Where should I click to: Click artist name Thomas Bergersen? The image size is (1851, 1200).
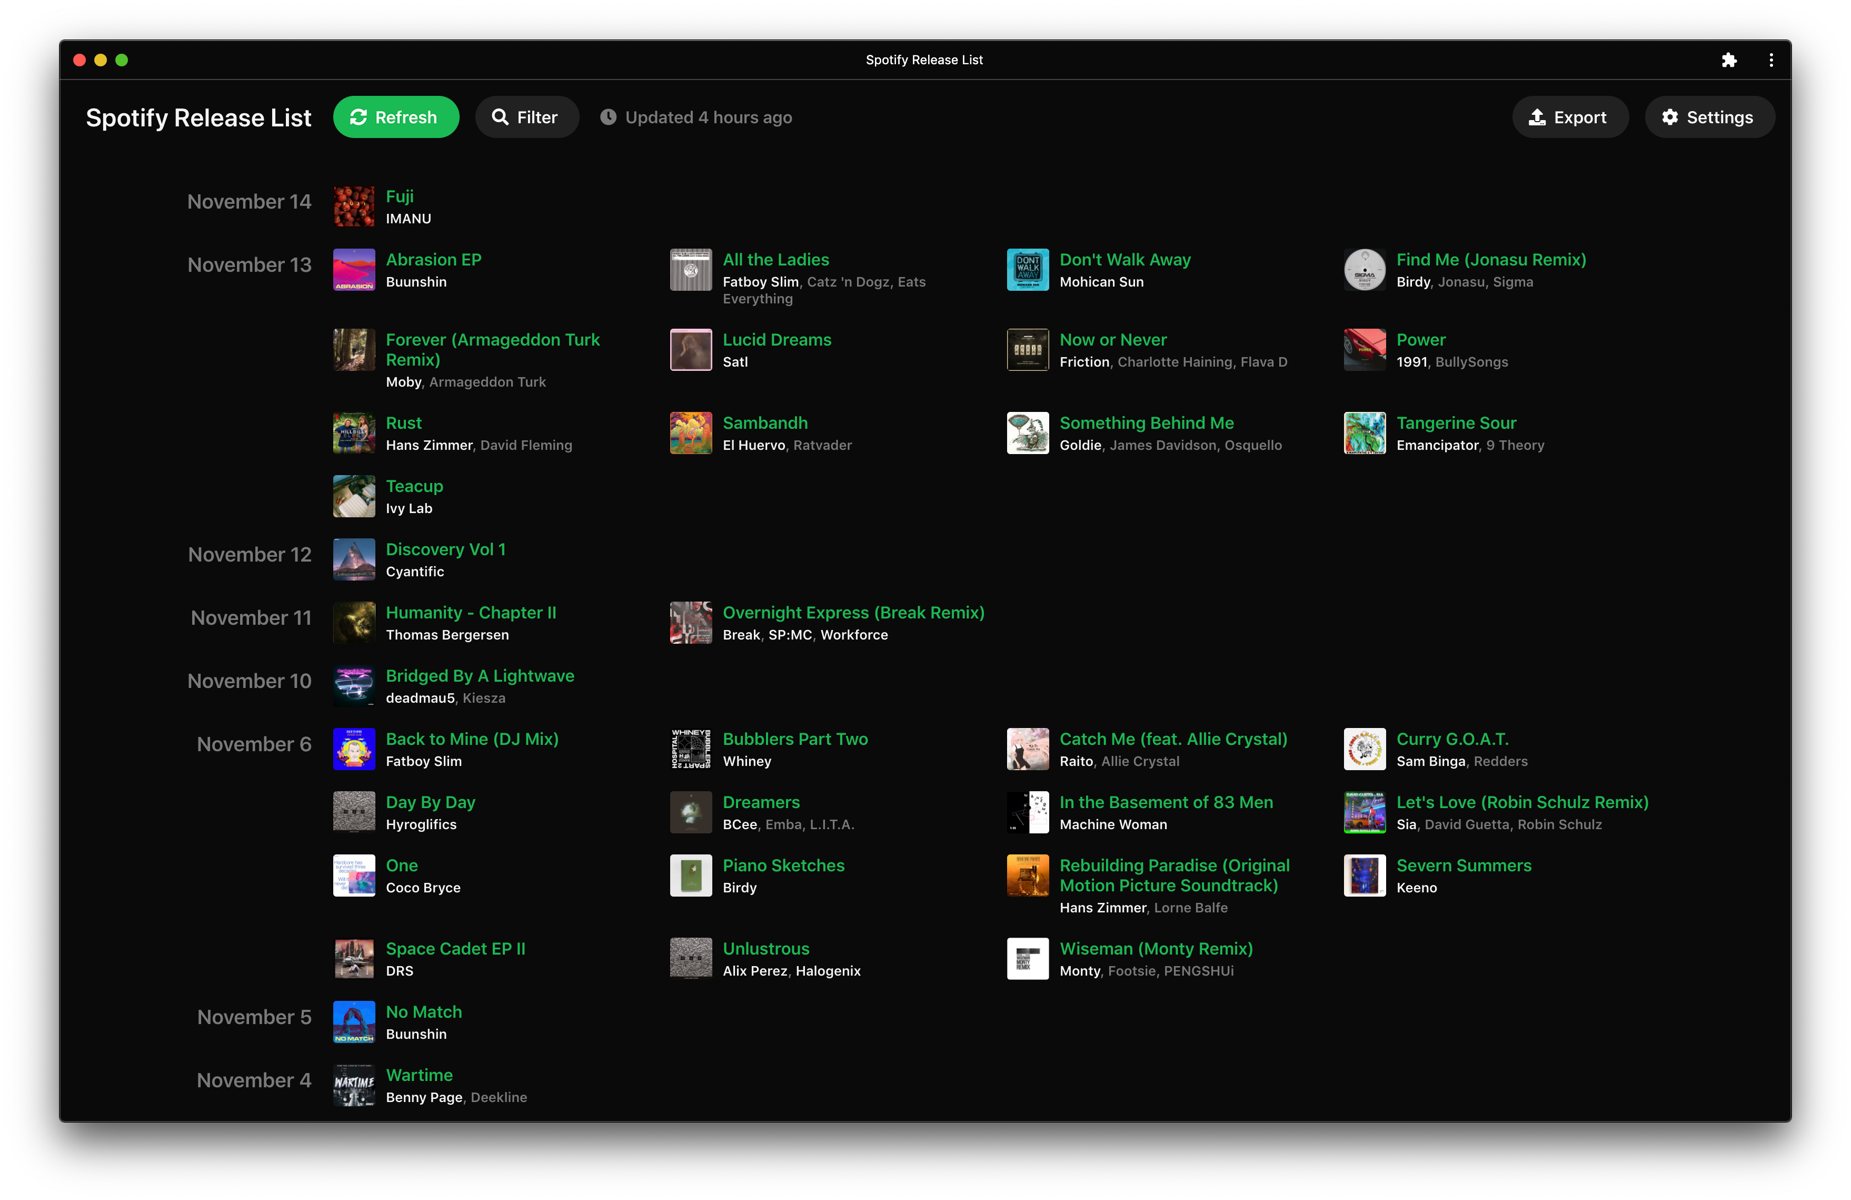(447, 635)
